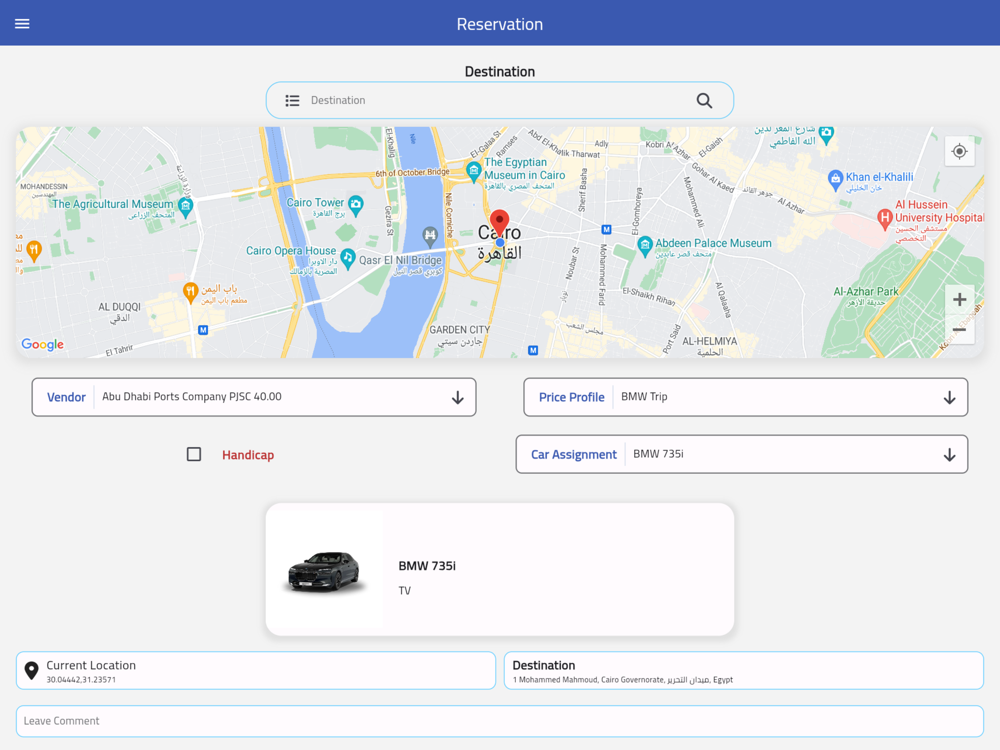1000x750 pixels.
Task: Open the Car Assignment dropdown
Action: pos(742,454)
